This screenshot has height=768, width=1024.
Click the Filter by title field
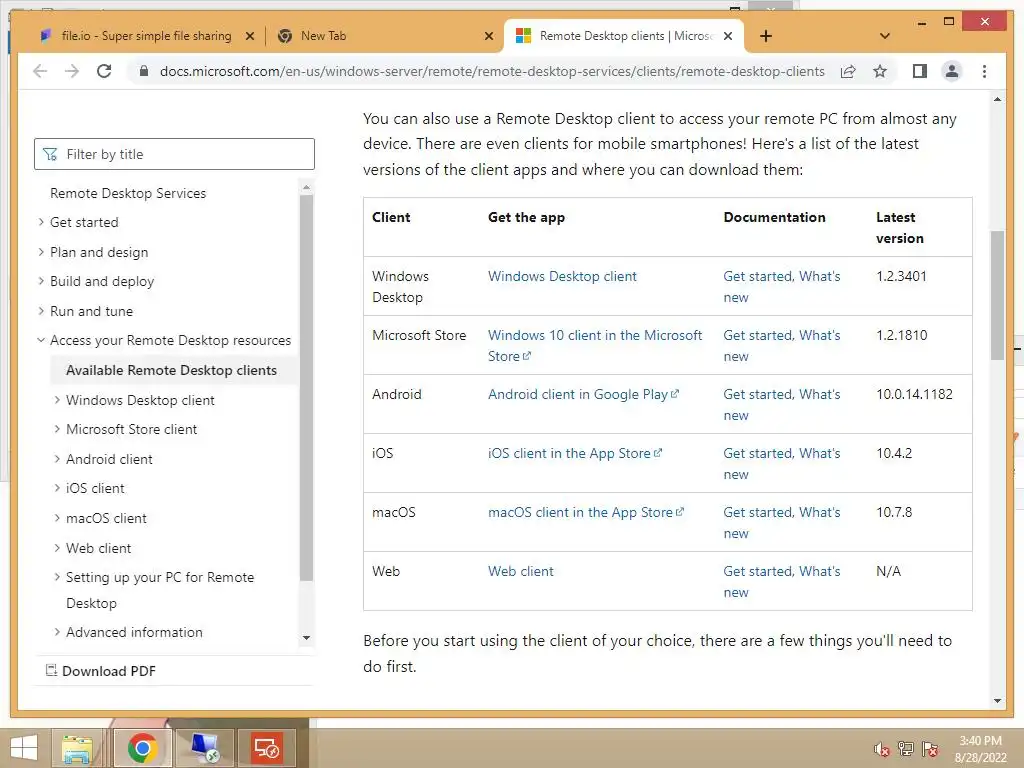pyautogui.click(x=174, y=154)
